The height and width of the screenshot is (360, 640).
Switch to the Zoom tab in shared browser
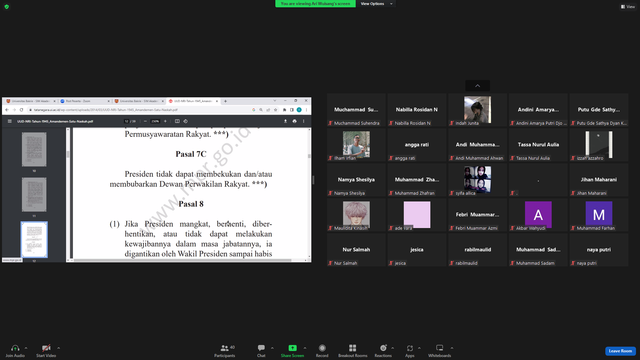click(x=84, y=101)
